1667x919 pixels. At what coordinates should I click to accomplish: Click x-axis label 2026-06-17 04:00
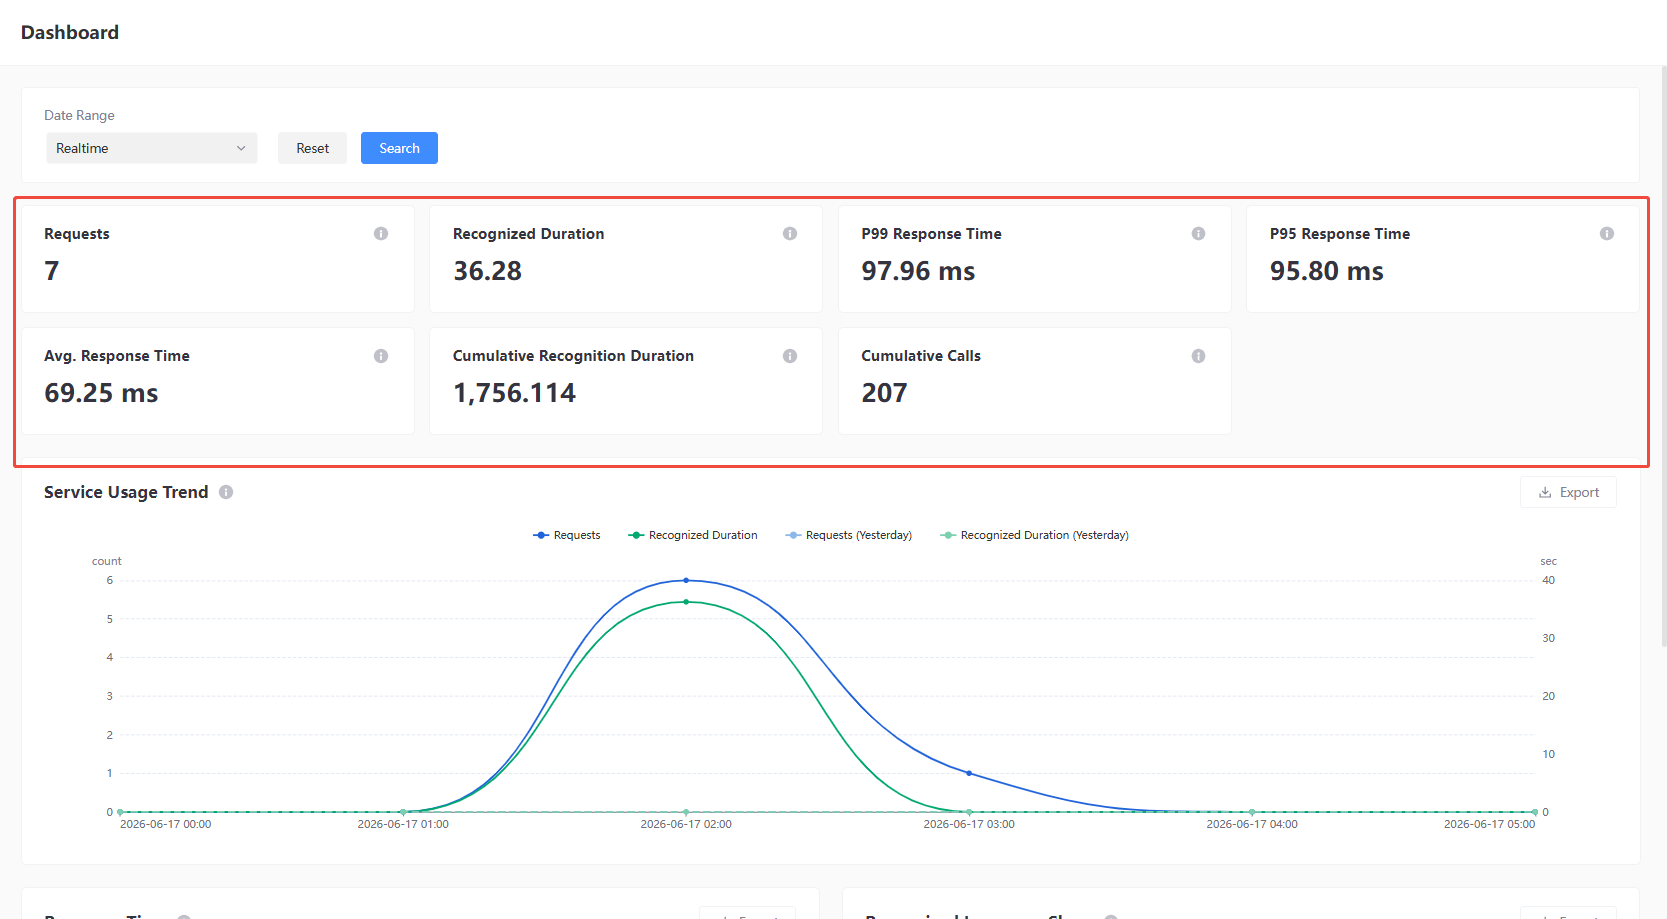[1252, 824]
